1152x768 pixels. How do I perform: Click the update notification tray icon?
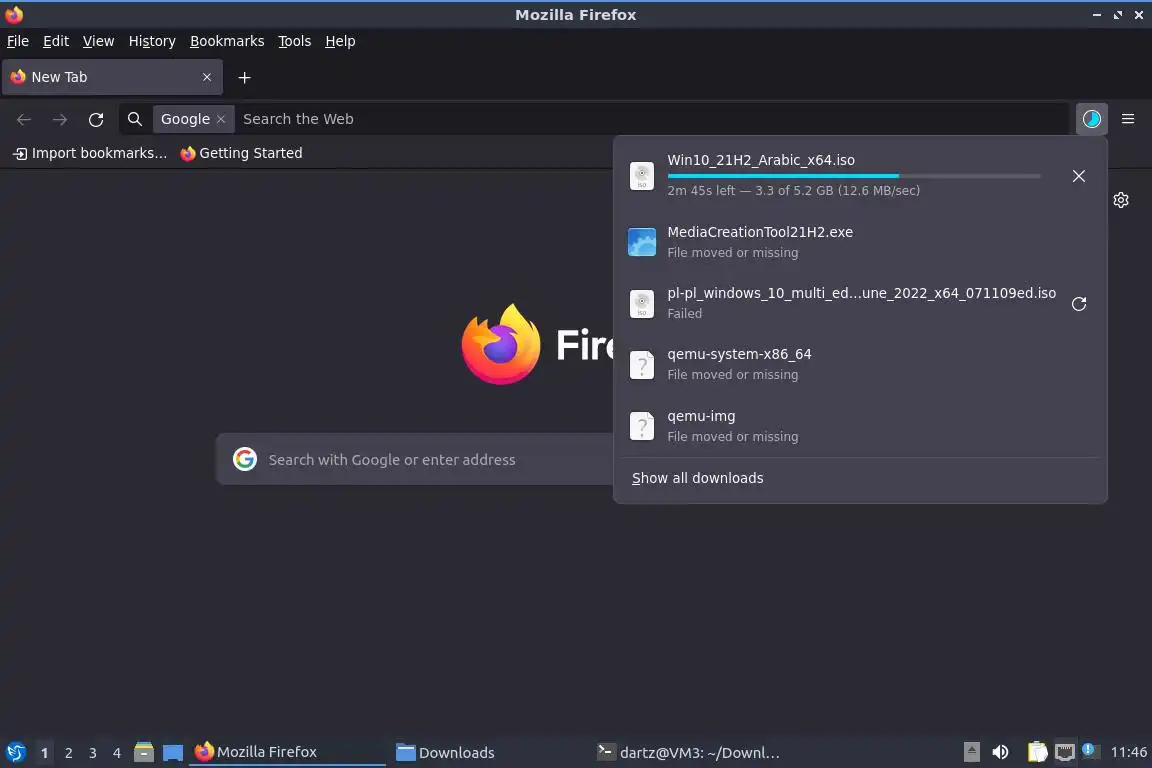pos(1090,751)
